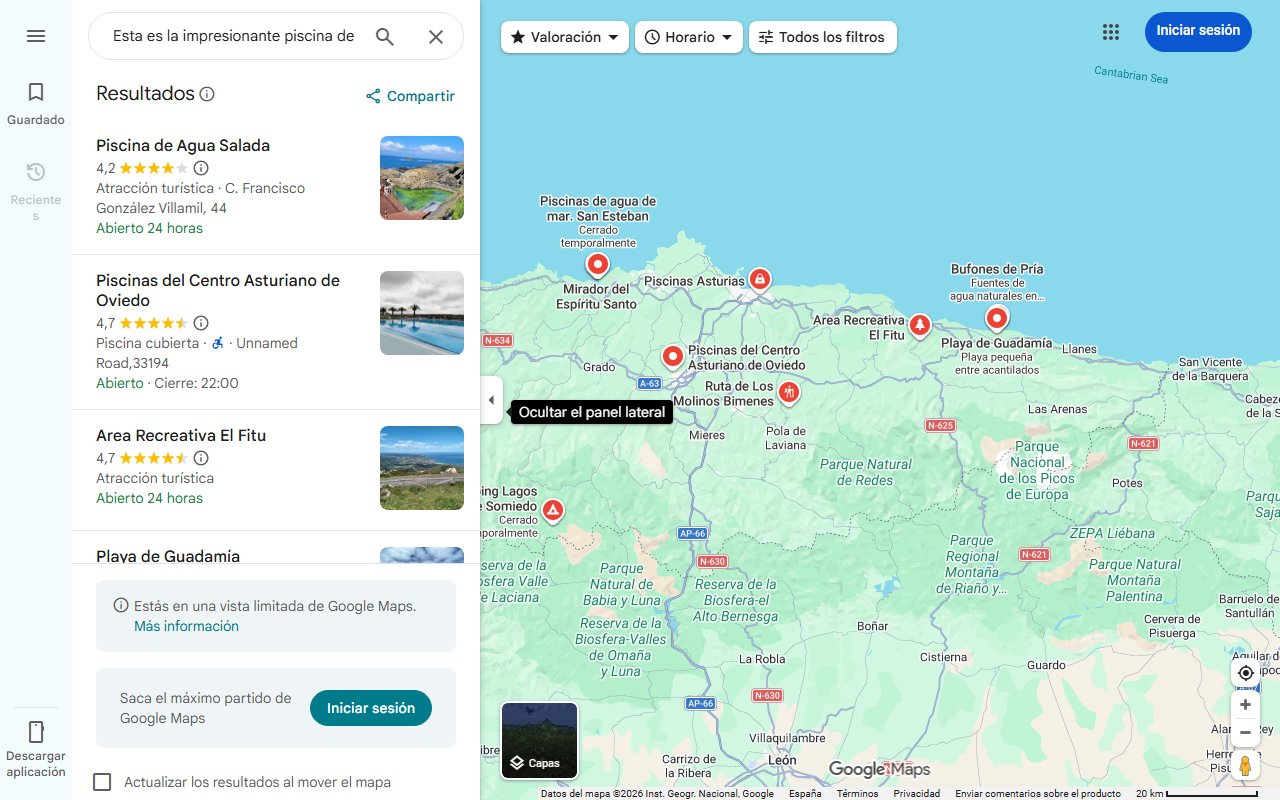Viewport: 1280px width, 800px height.
Task: Open the Piscina de Agua Salada result photo
Action: [421, 178]
